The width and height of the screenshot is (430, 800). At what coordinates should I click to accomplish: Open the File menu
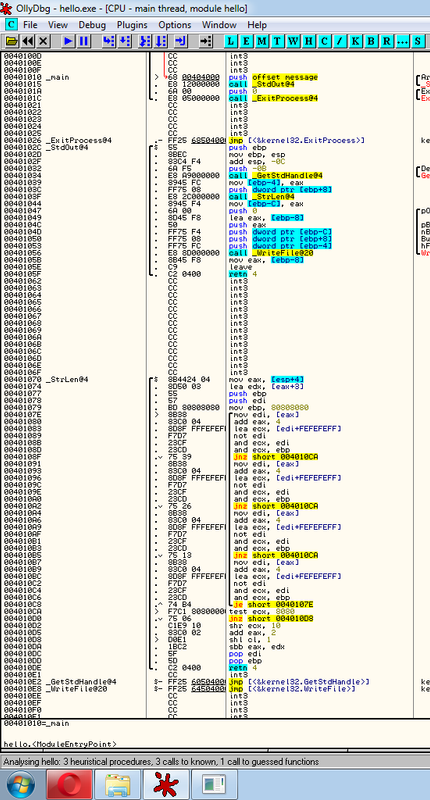[x=30, y=24]
